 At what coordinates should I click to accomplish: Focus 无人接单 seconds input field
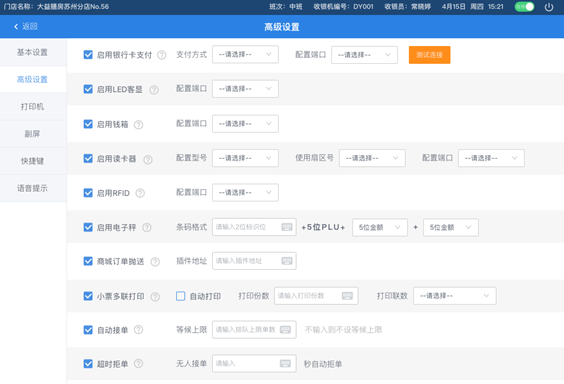pos(254,364)
